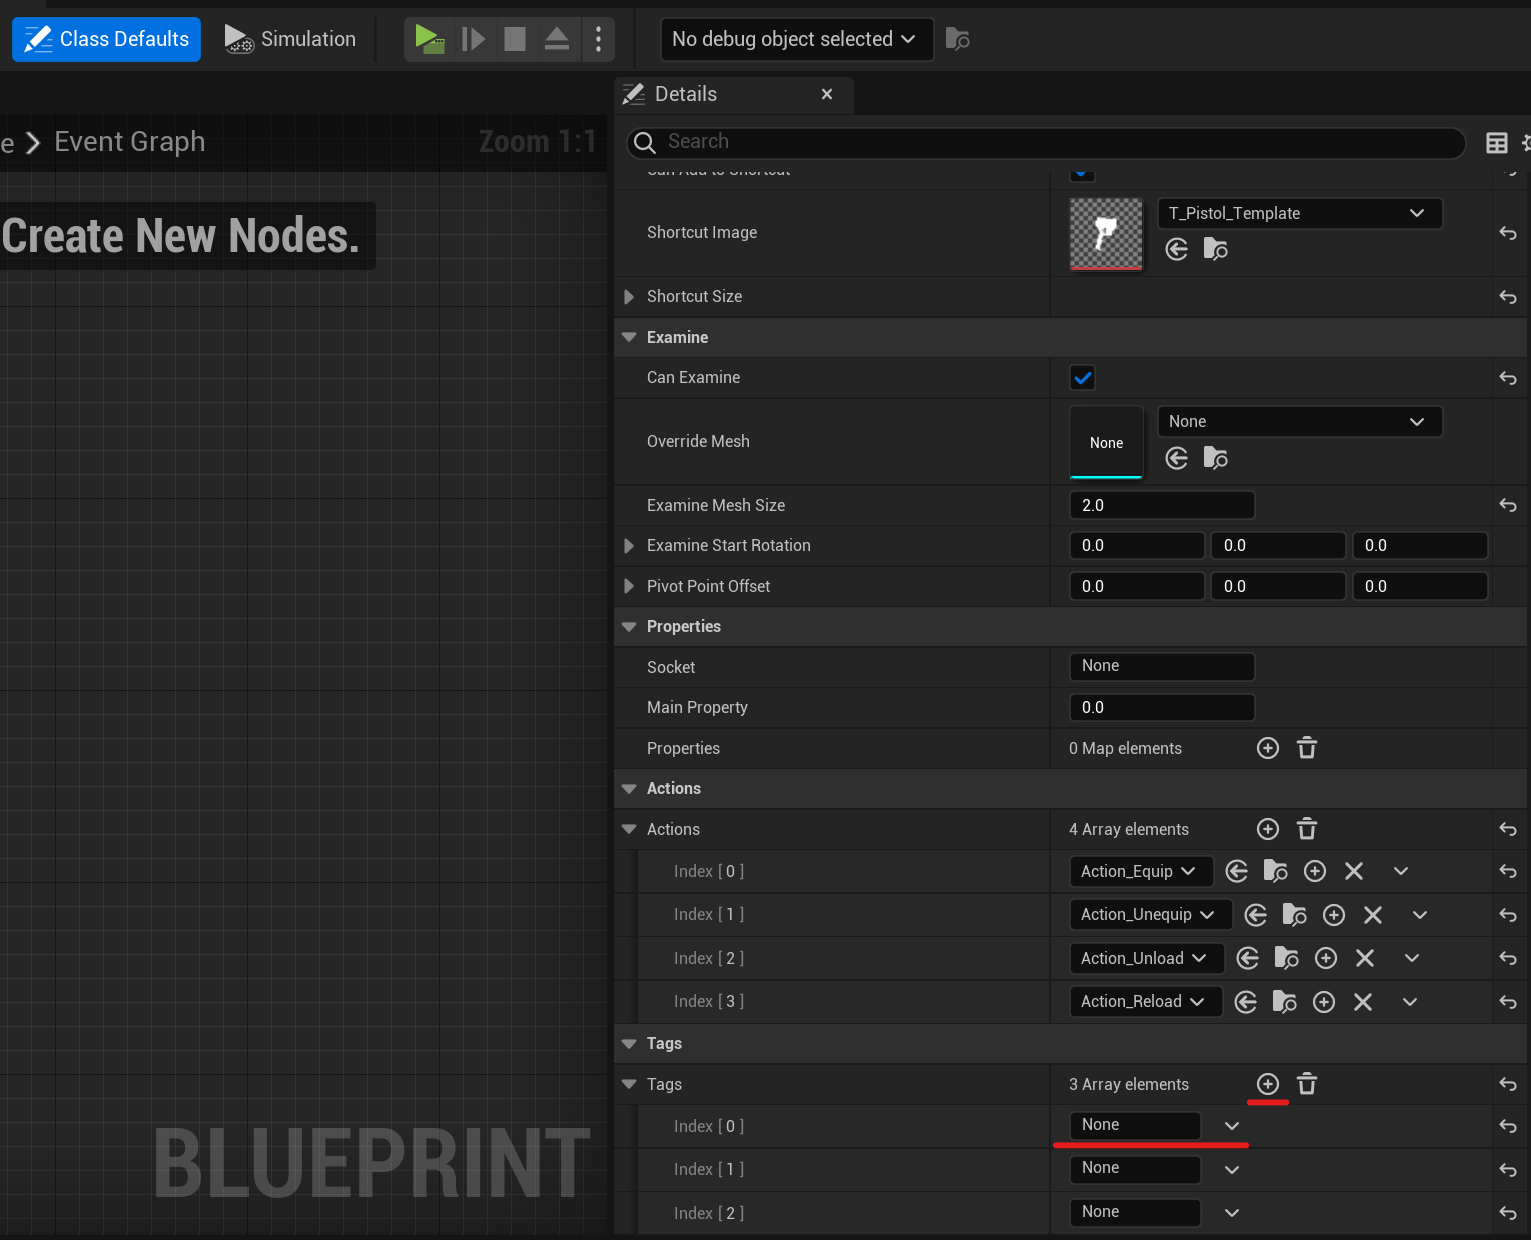Browse to Shortcut Image asset in content browser
Screen dimensions: 1531x1240
coord(1216,249)
